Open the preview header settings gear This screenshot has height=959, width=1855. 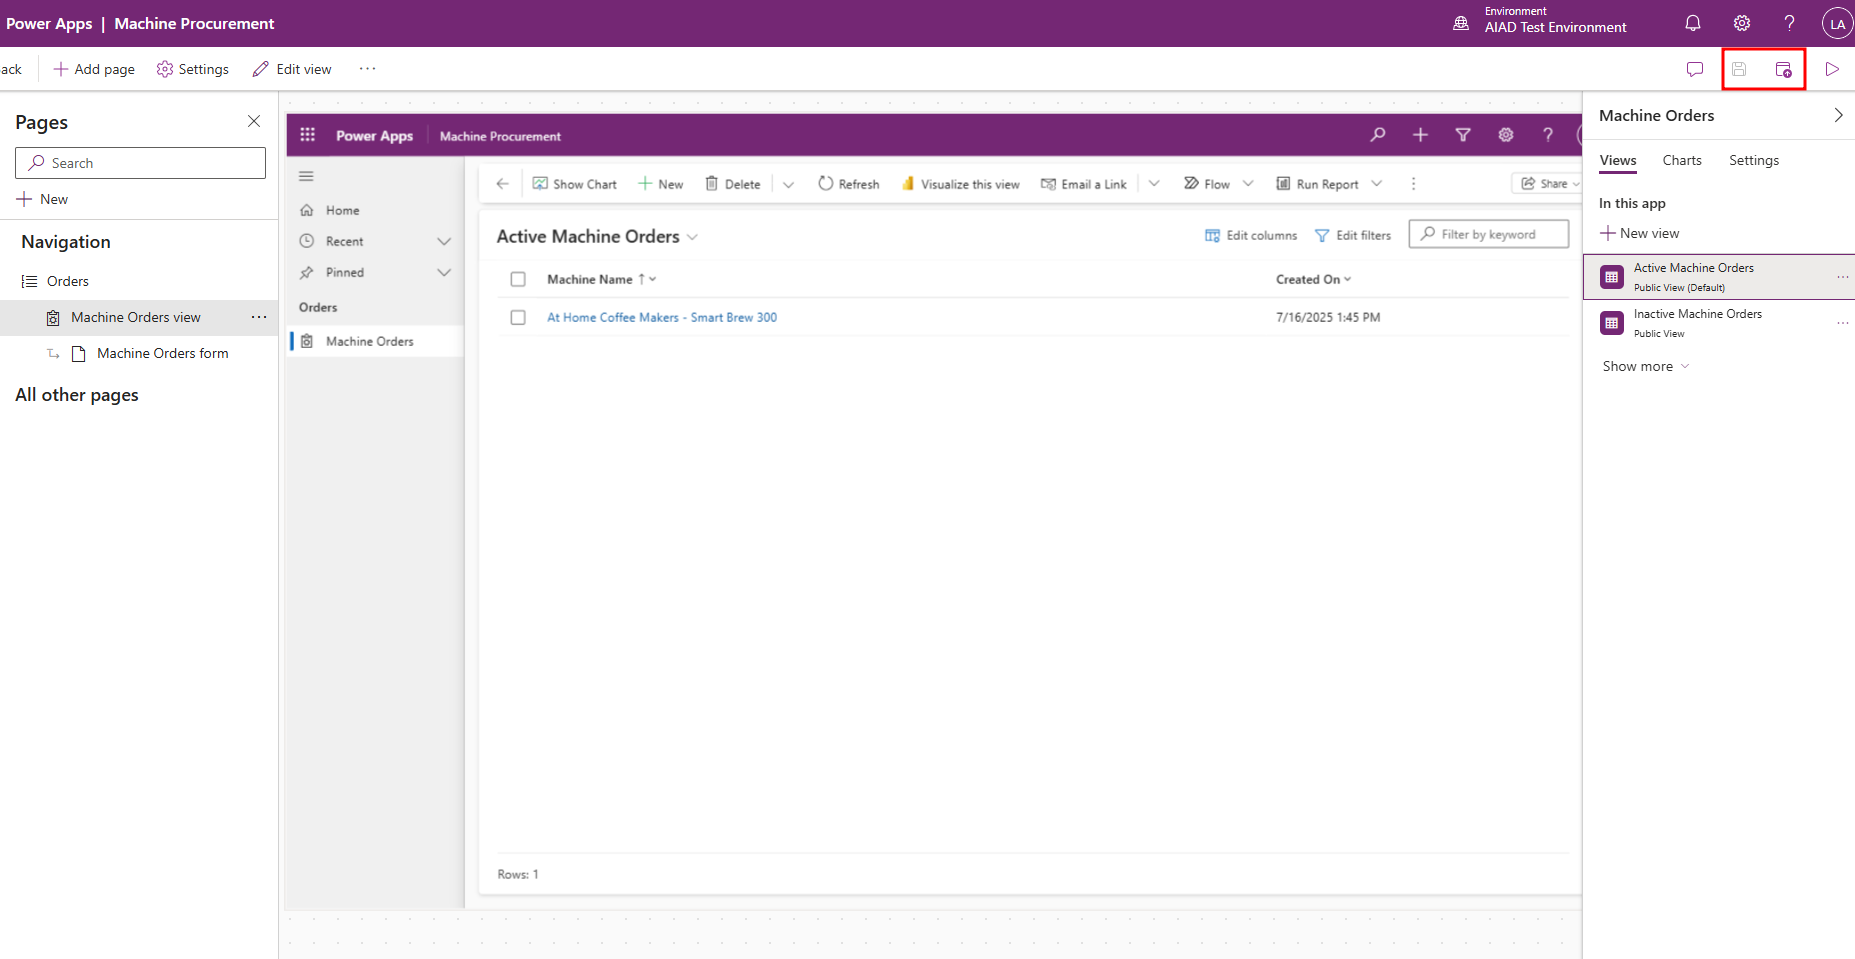point(1506,134)
